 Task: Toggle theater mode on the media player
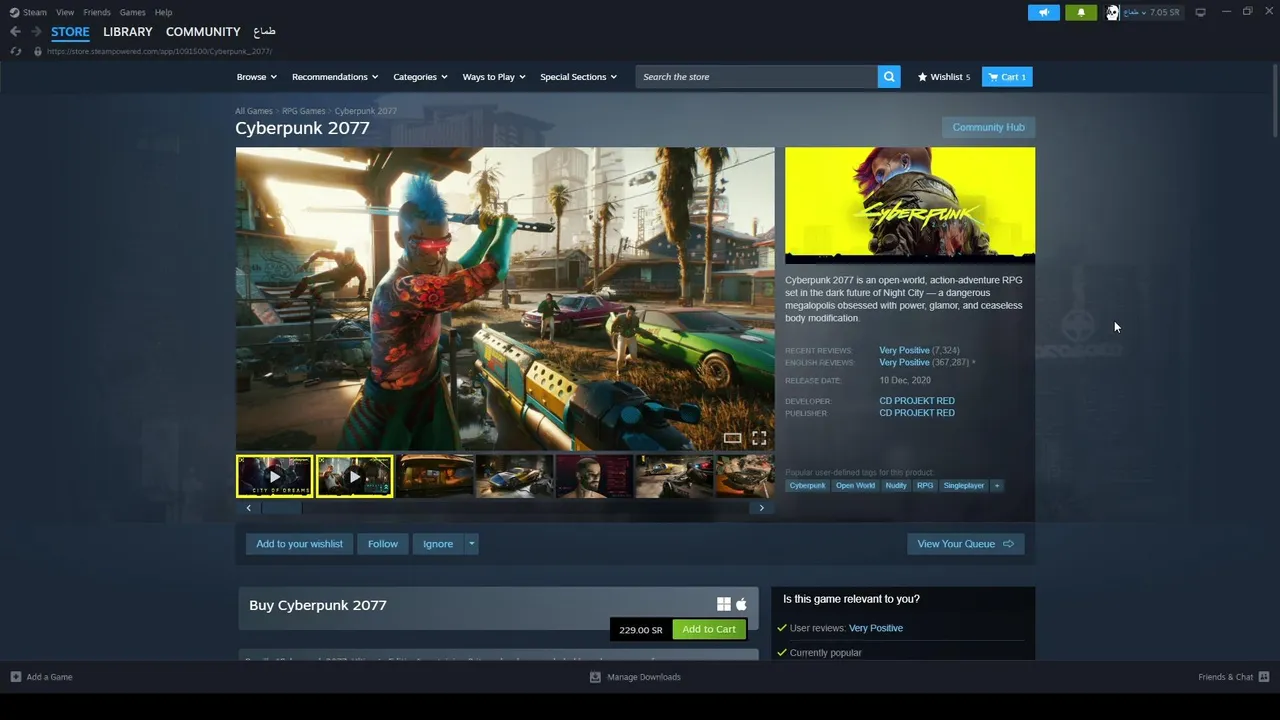pyautogui.click(x=733, y=438)
